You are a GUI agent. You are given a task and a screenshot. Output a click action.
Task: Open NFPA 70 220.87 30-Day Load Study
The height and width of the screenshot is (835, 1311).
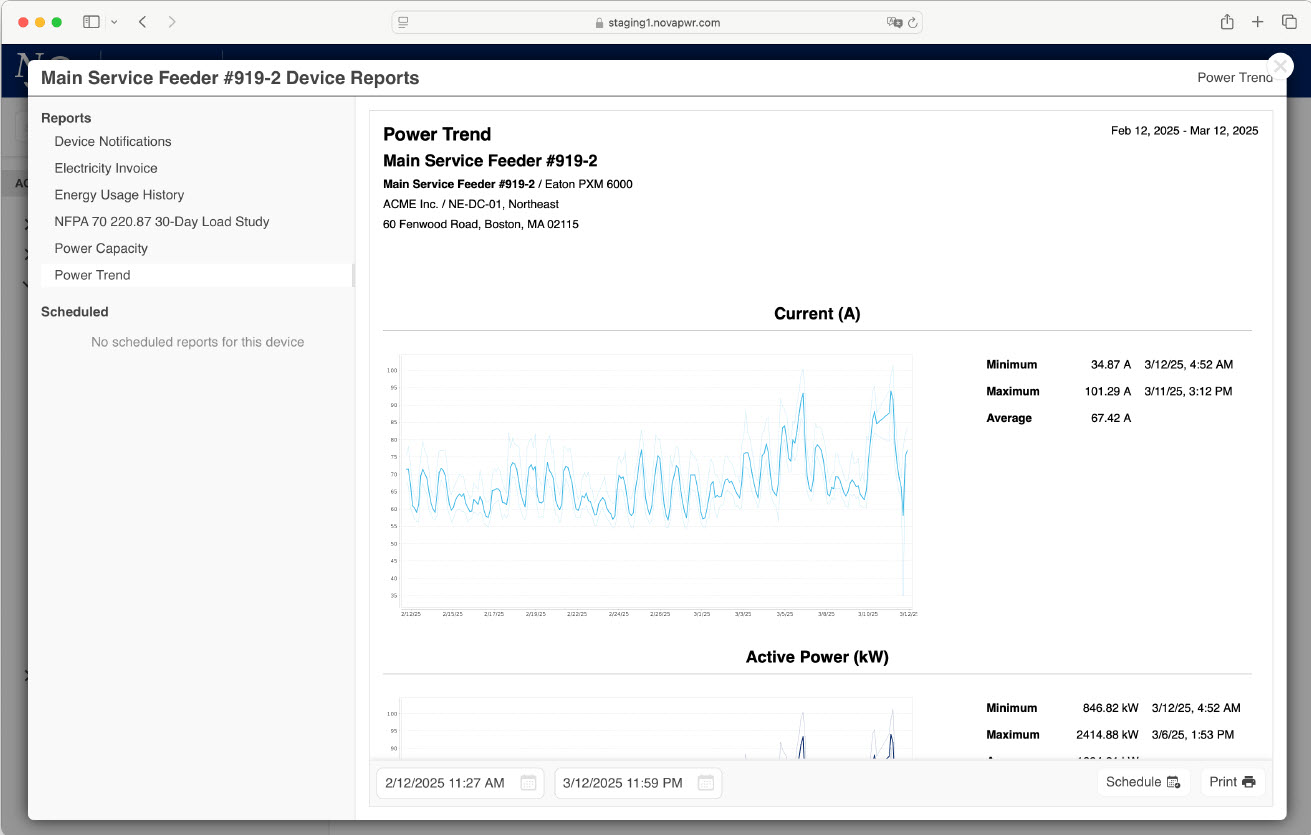pos(162,221)
